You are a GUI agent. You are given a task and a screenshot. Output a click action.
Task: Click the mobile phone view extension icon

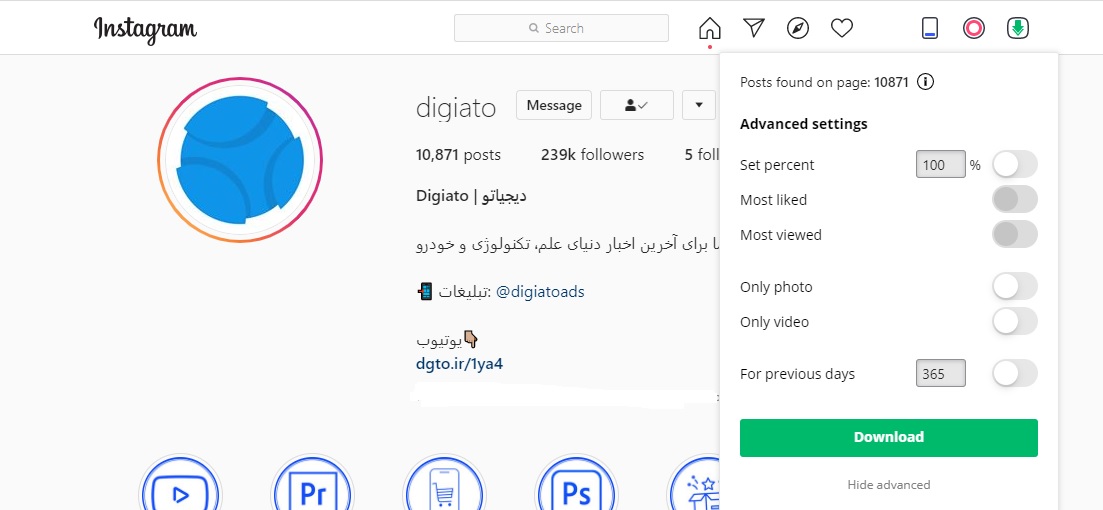930,28
